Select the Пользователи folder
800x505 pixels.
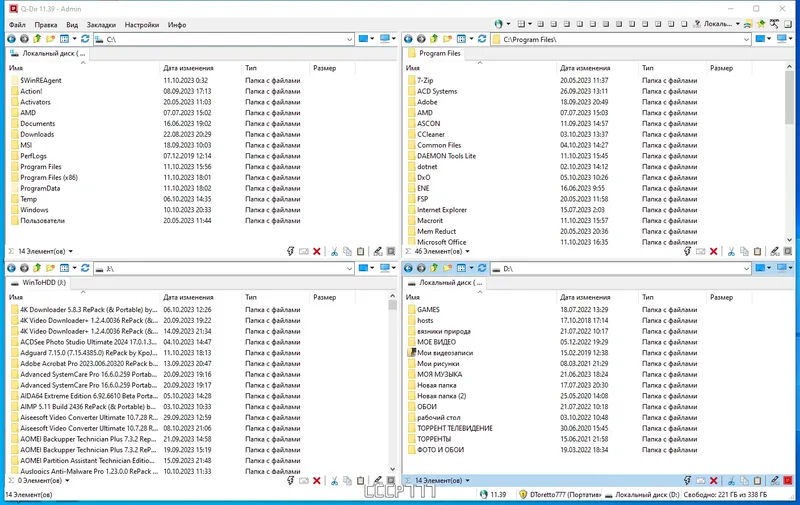pos(42,220)
